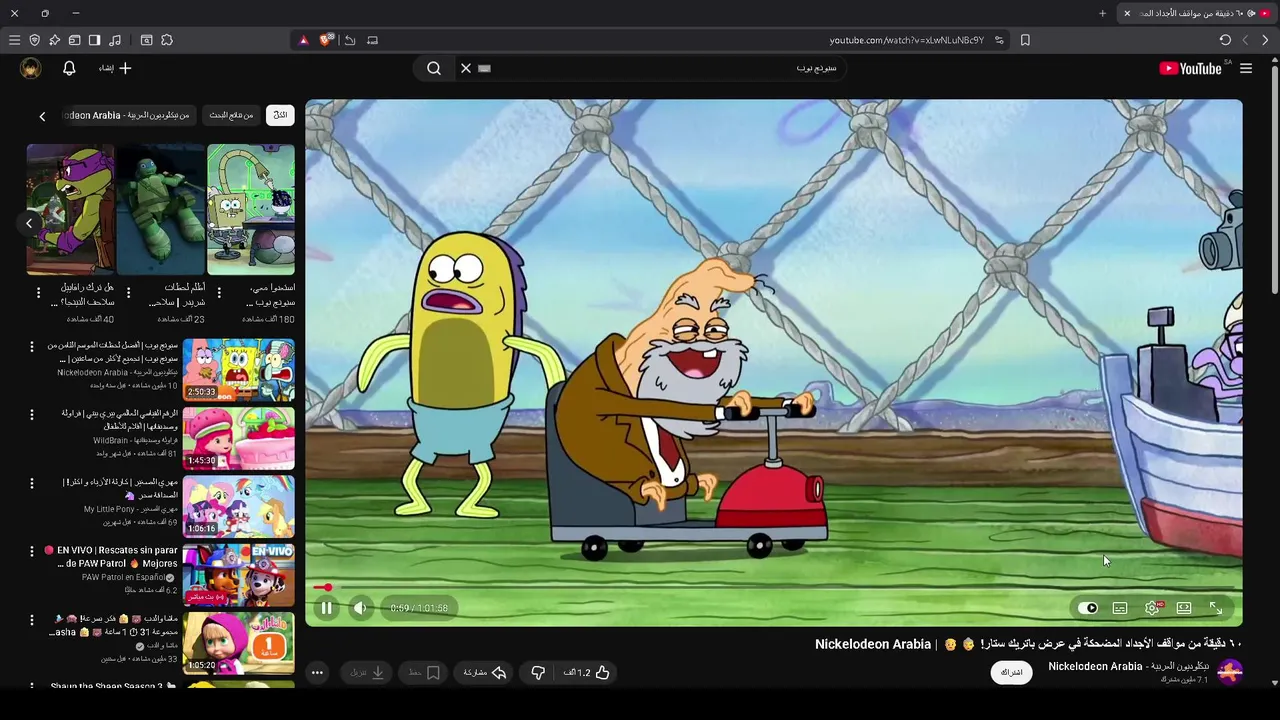1280x720 pixels.
Task: Click the download (تنزيل) button
Action: coord(368,673)
